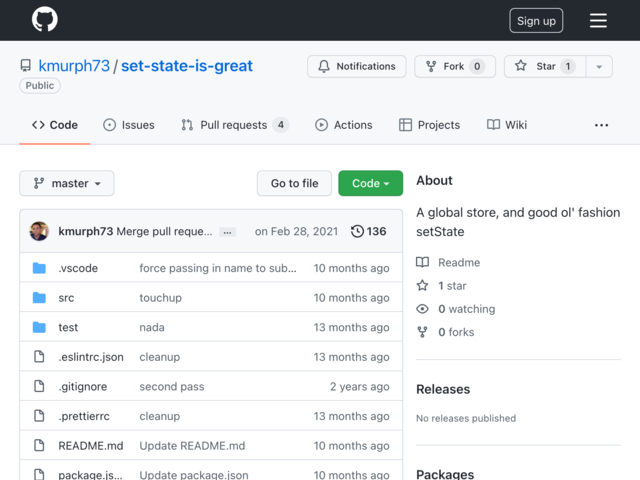Open the touchup commit message
Viewport: 640px width, 480px height.
[x=160, y=298]
